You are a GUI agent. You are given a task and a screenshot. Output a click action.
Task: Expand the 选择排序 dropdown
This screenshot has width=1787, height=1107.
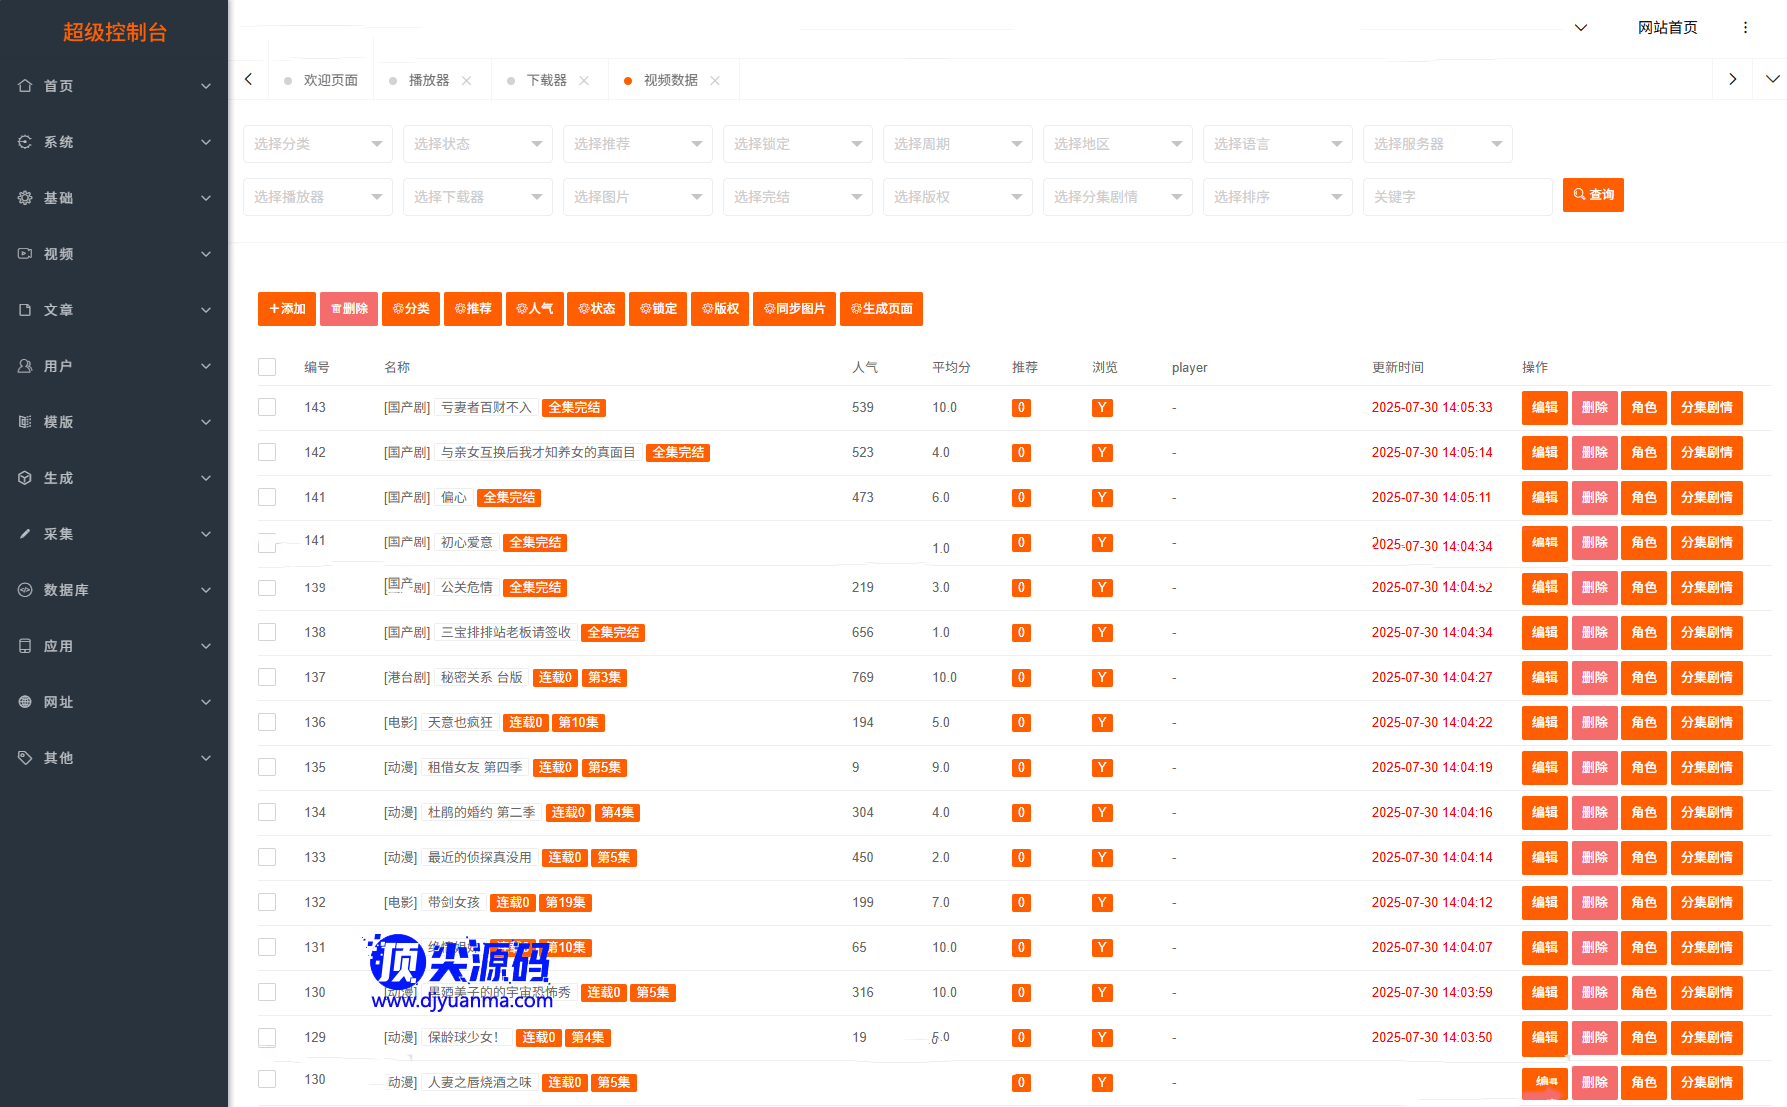[x=1277, y=197]
